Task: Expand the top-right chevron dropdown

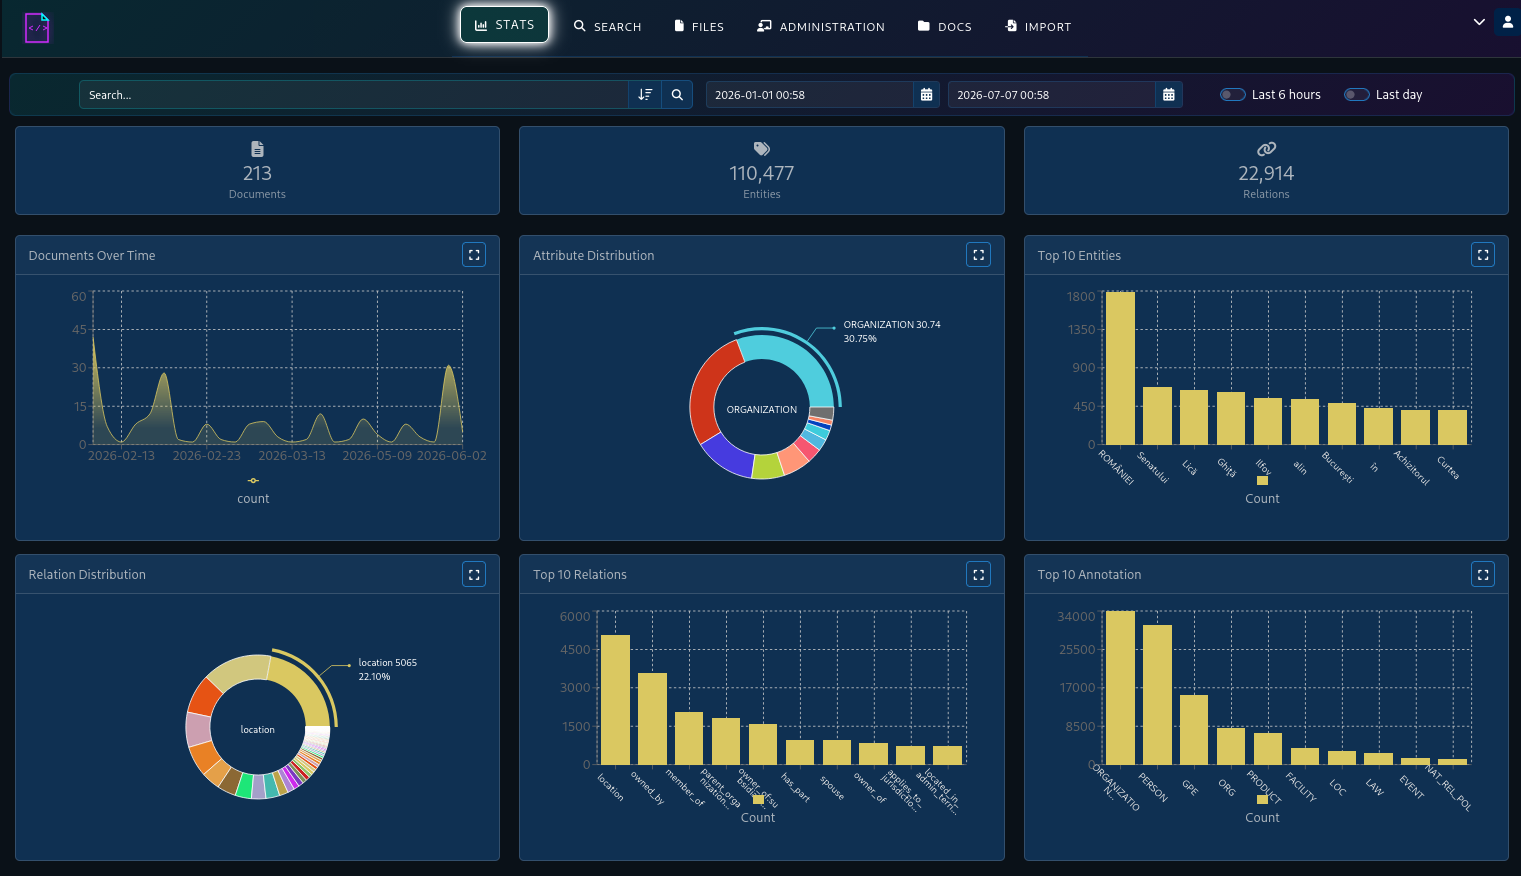Action: (x=1479, y=22)
